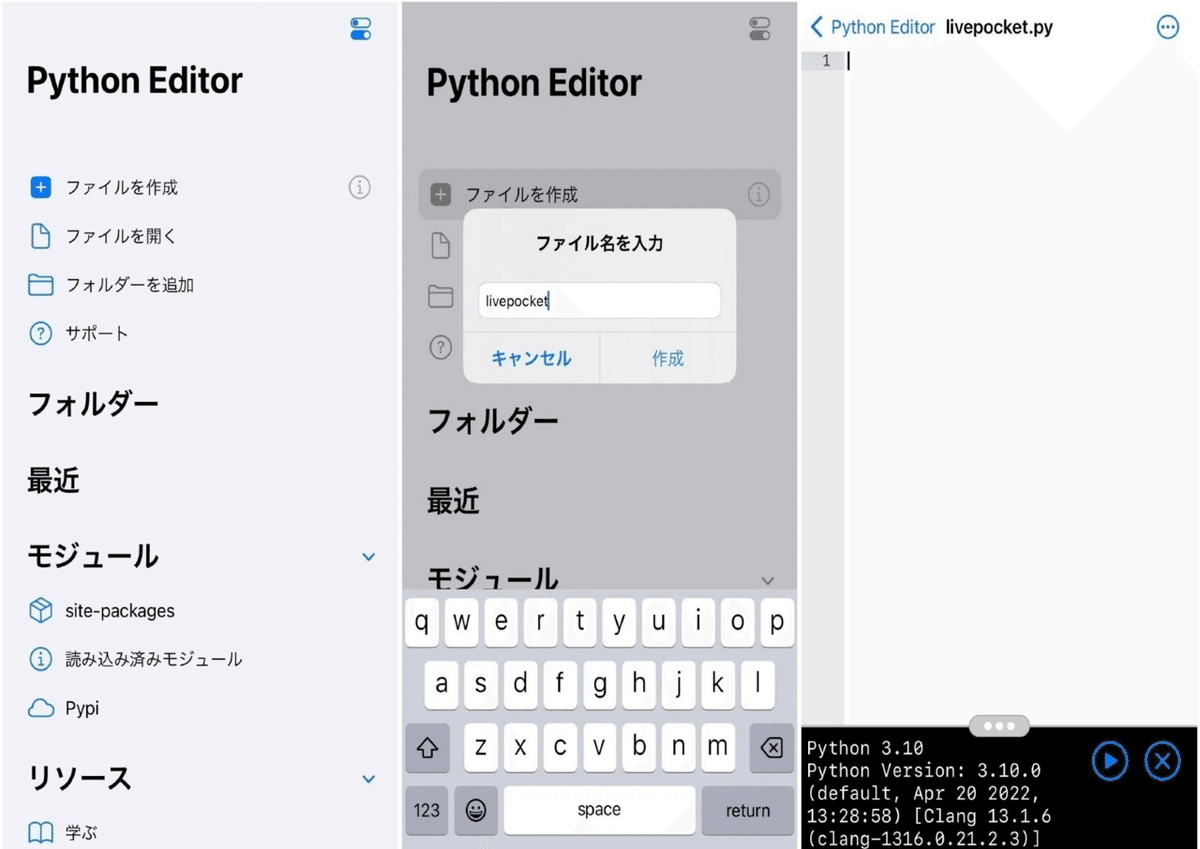Viewport: 1200px width, 849px height.
Task: Click ファイルを作成 info circle icon in left panel
Action: click(x=359, y=187)
